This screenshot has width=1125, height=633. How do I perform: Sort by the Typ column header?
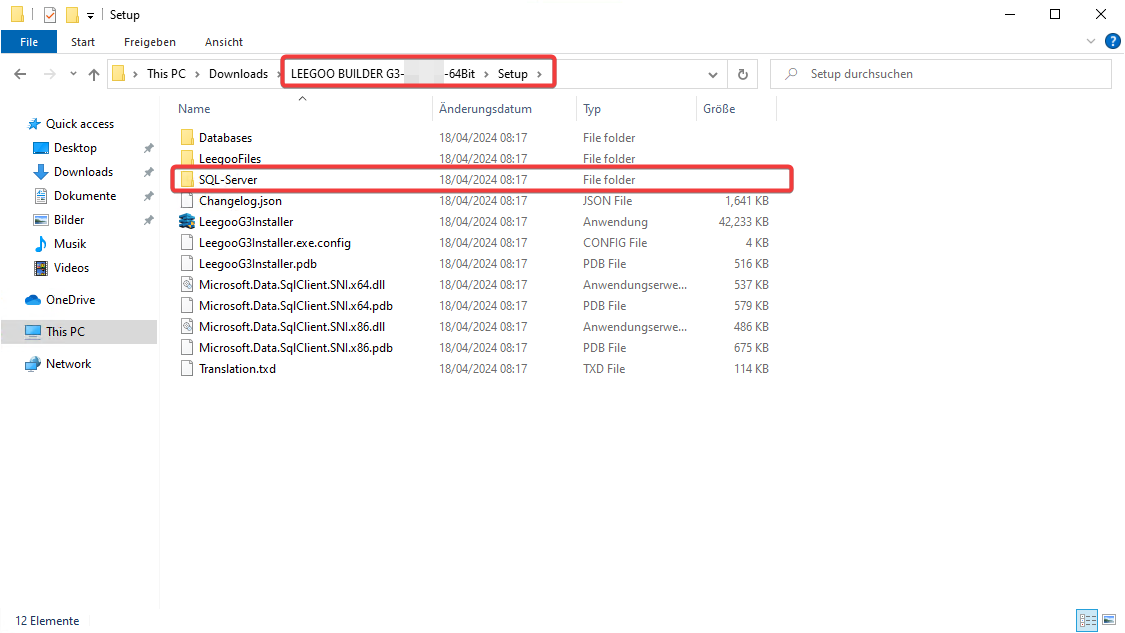click(592, 109)
